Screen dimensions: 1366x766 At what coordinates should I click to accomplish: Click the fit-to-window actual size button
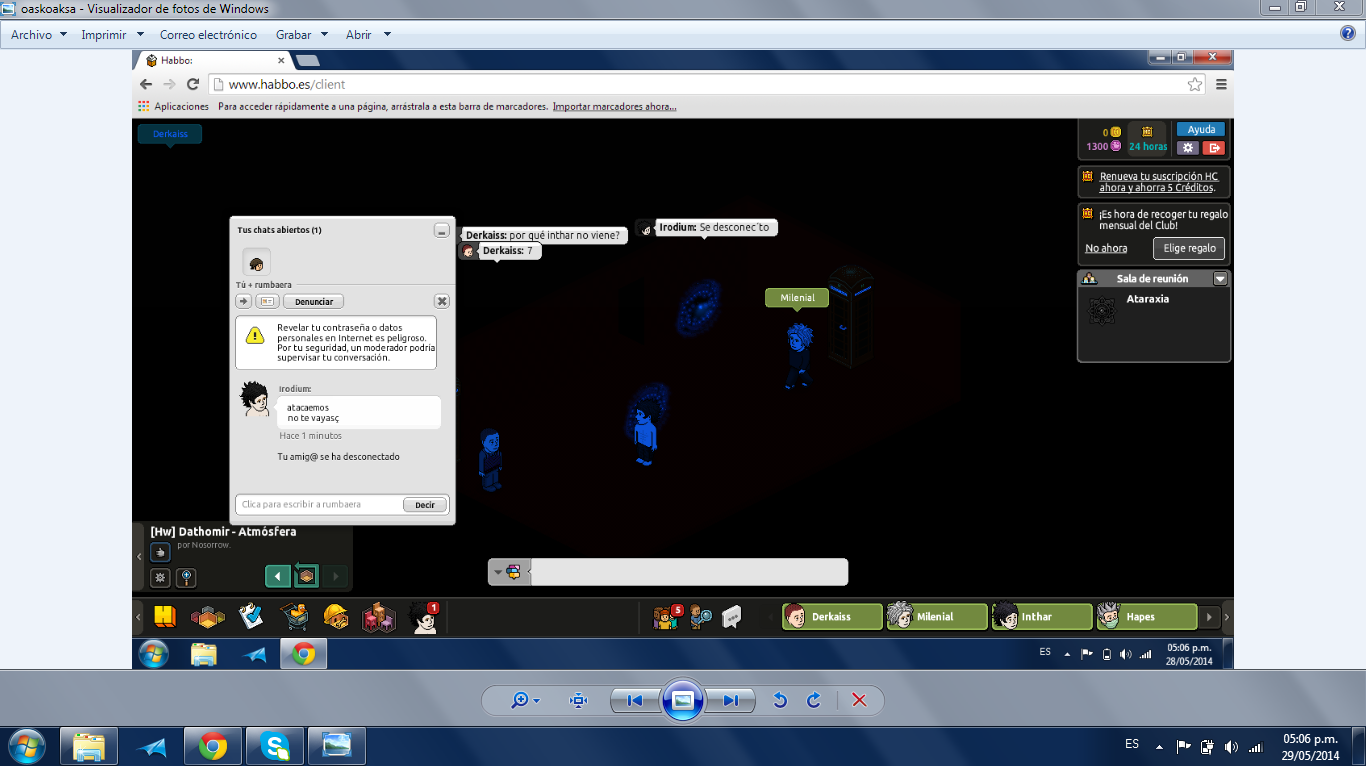coord(578,700)
